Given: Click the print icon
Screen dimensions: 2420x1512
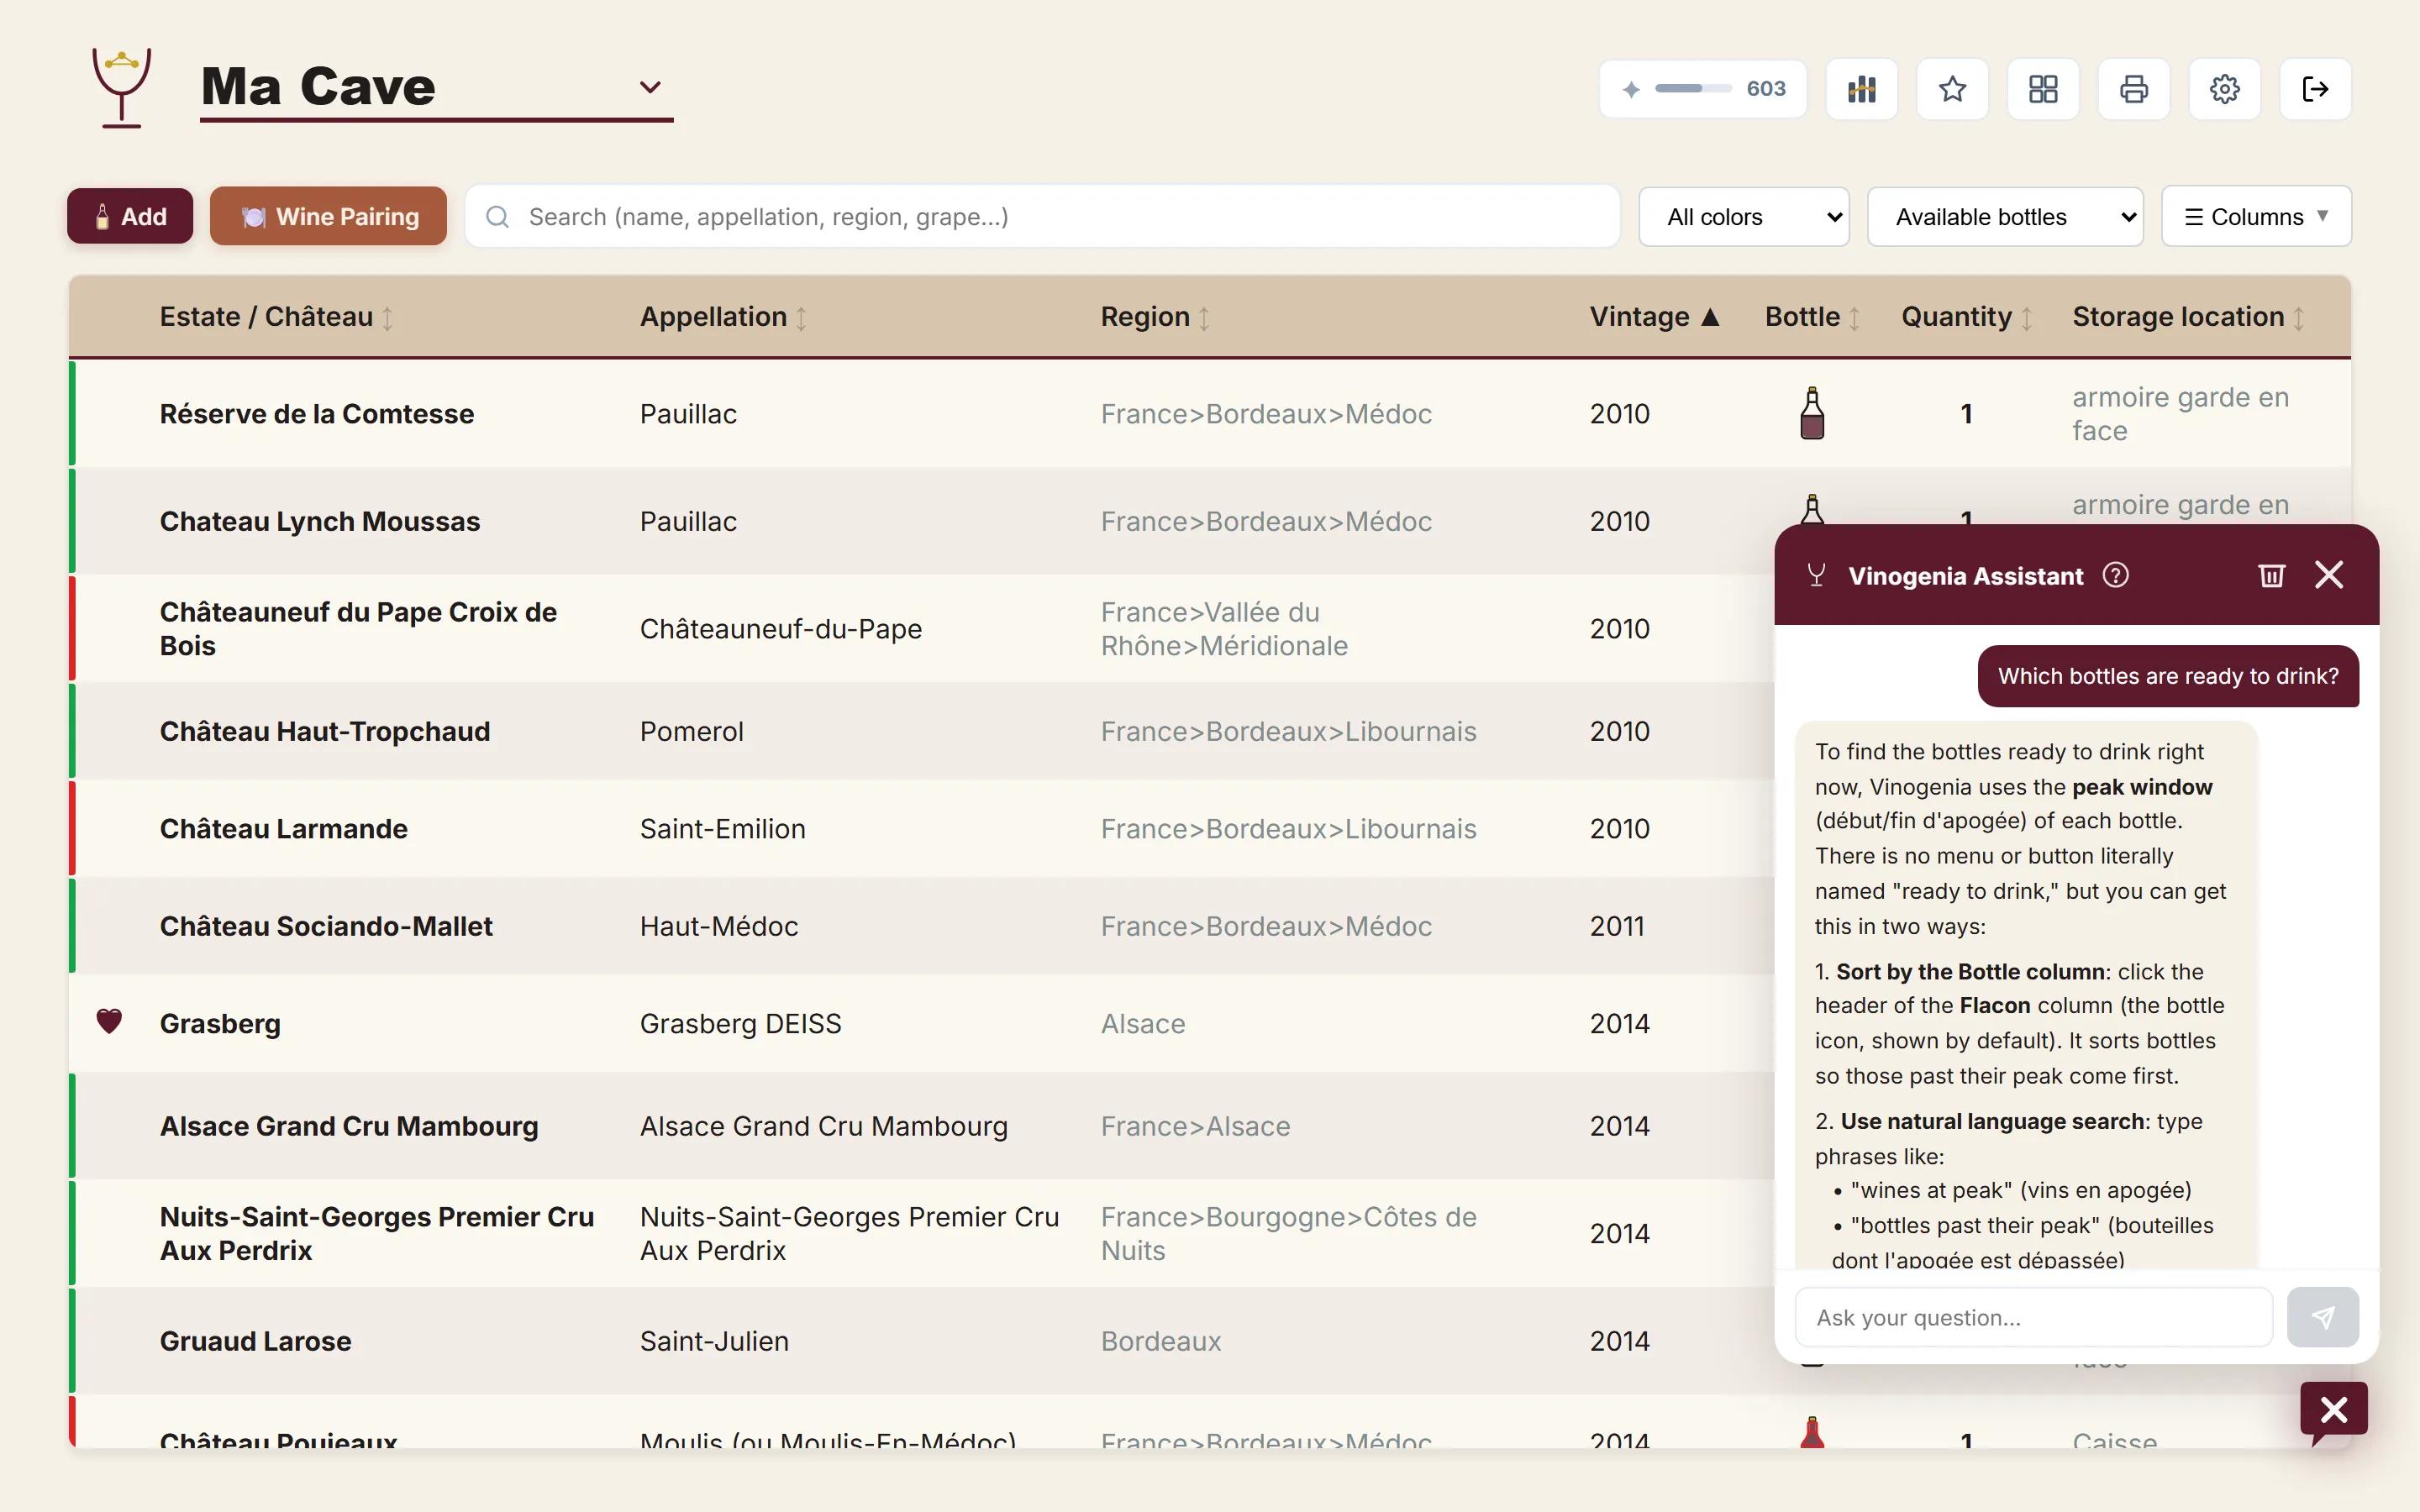Looking at the screenshot, I should 2133,89.
